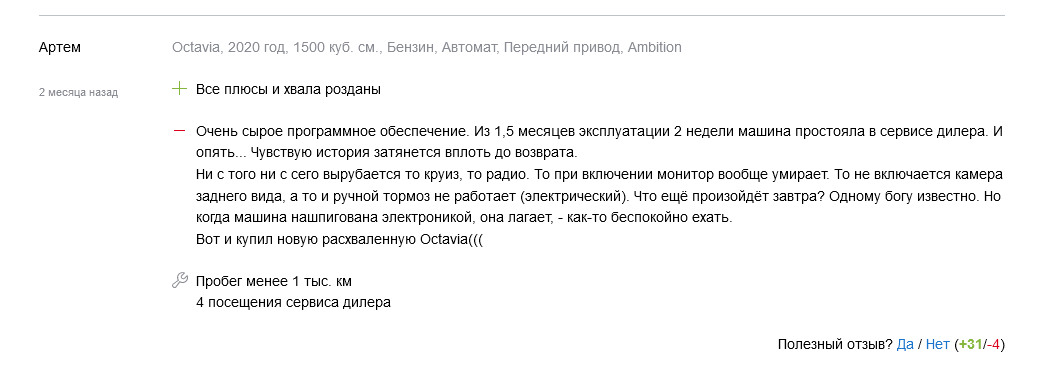Click the green +31 vote count
Image resolution: width=1050 pixels, height=366 pixels.
970,345
